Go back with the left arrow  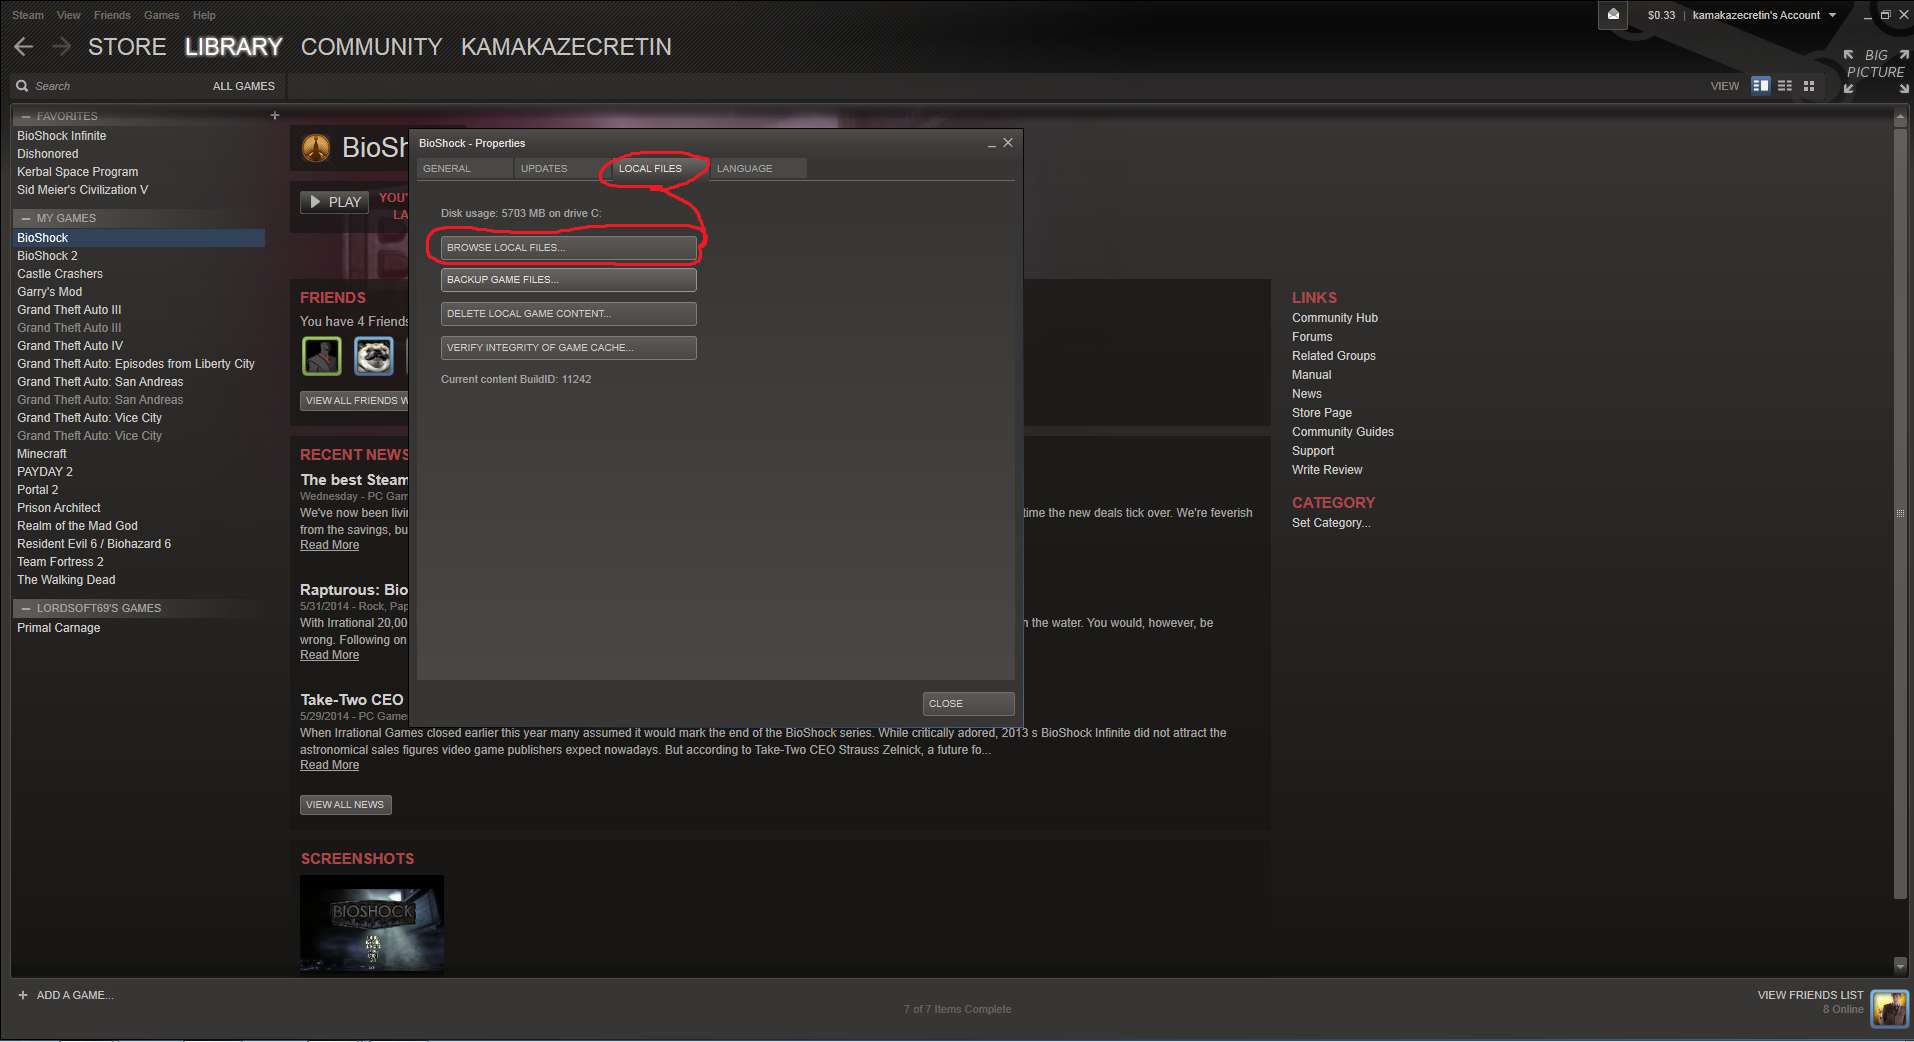24,47
